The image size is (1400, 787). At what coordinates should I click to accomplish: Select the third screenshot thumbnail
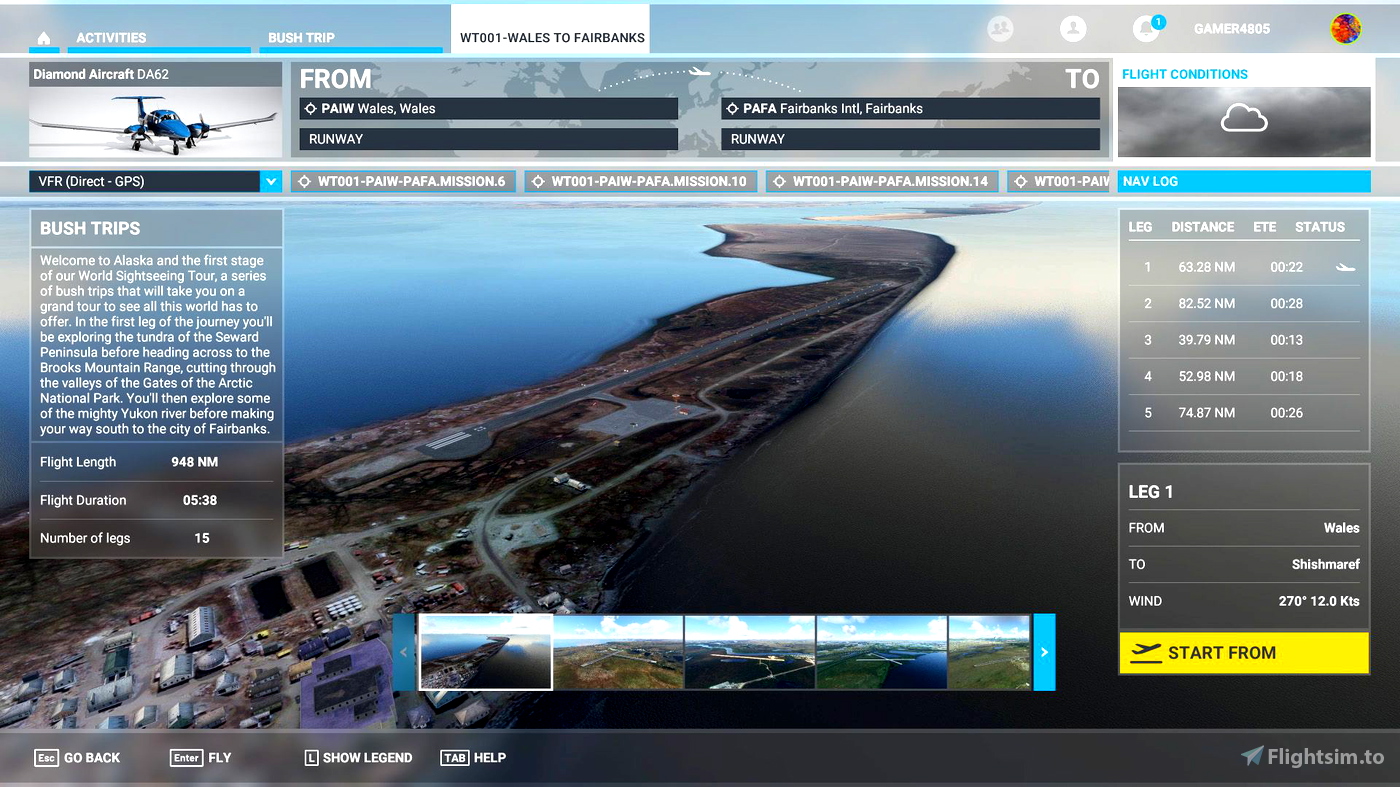tap(750, 652)
